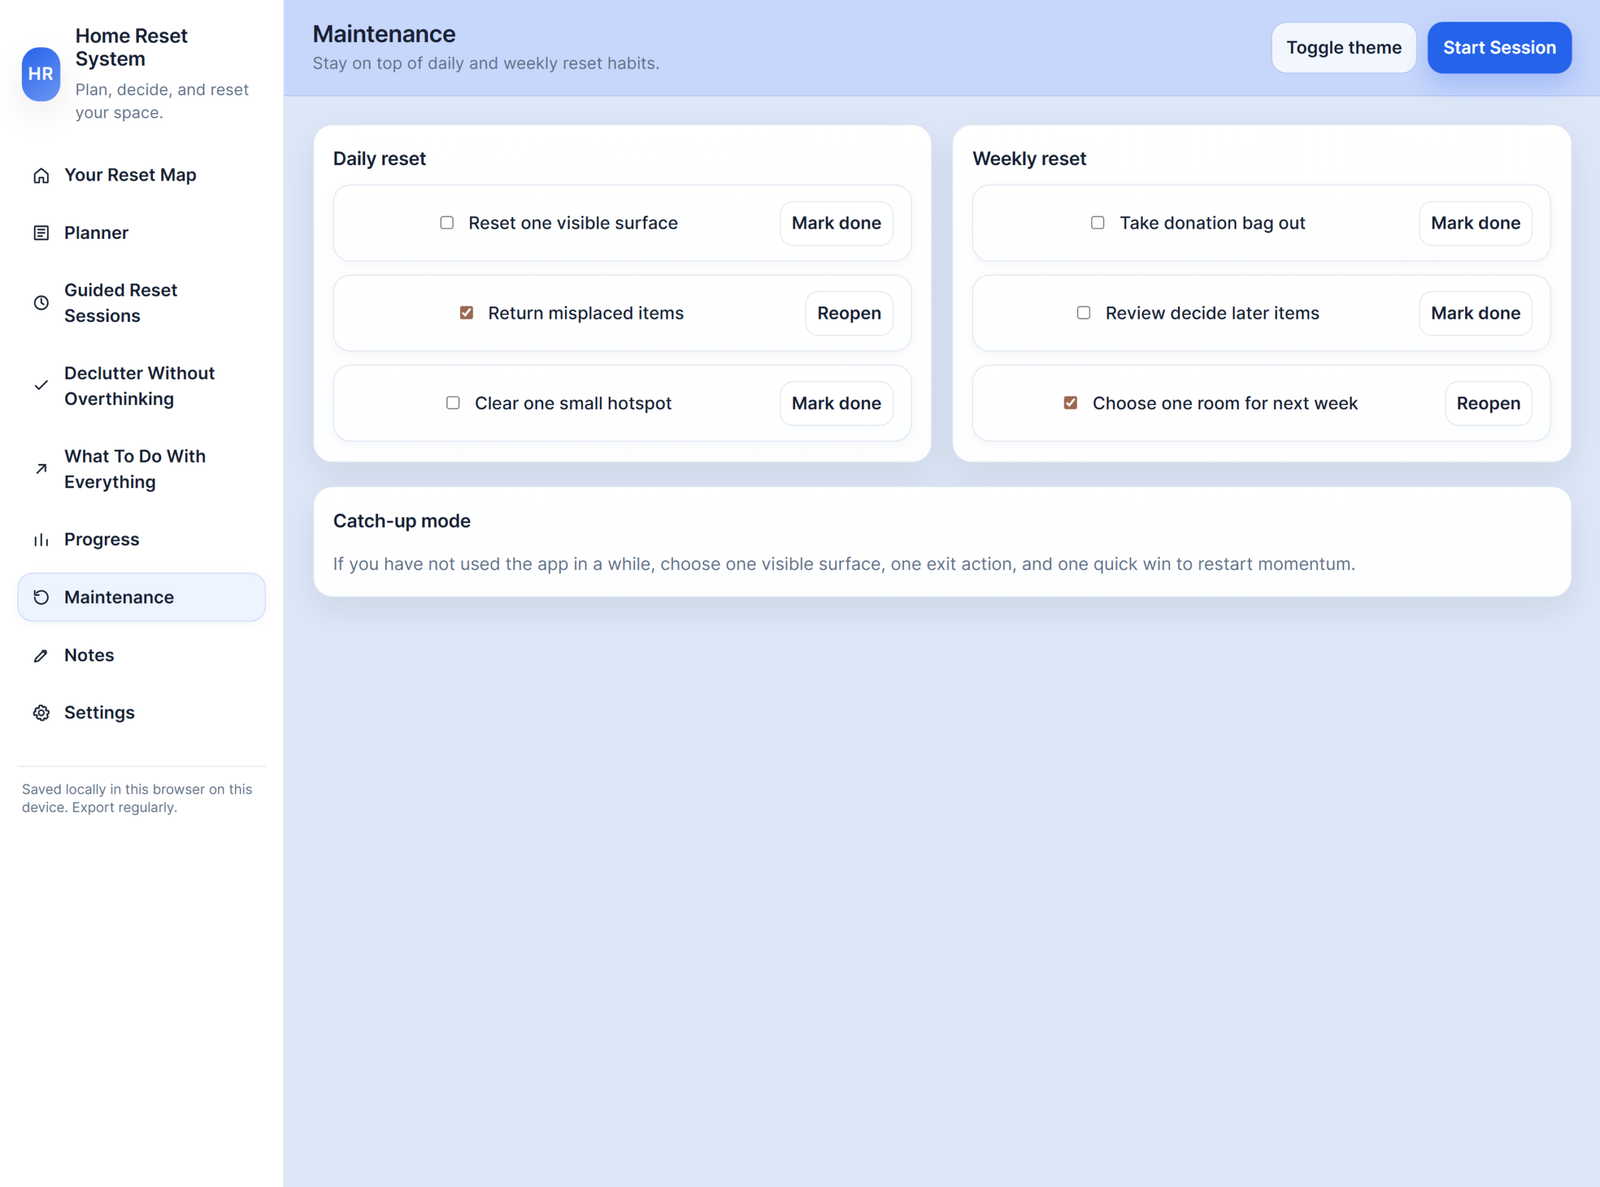Reopen Choose one room for next week
The width and height of the screenshot is (1600, 1187).
1488,403
